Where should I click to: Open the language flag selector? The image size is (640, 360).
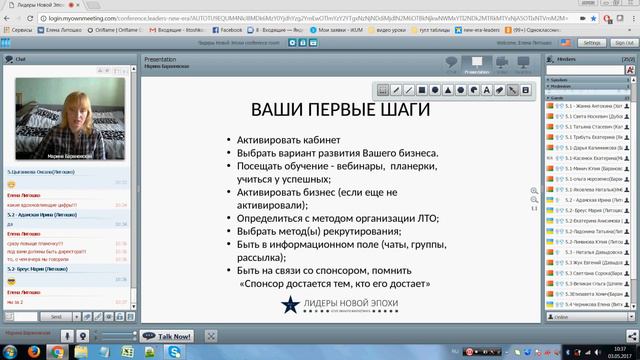(x=566, y=43)
